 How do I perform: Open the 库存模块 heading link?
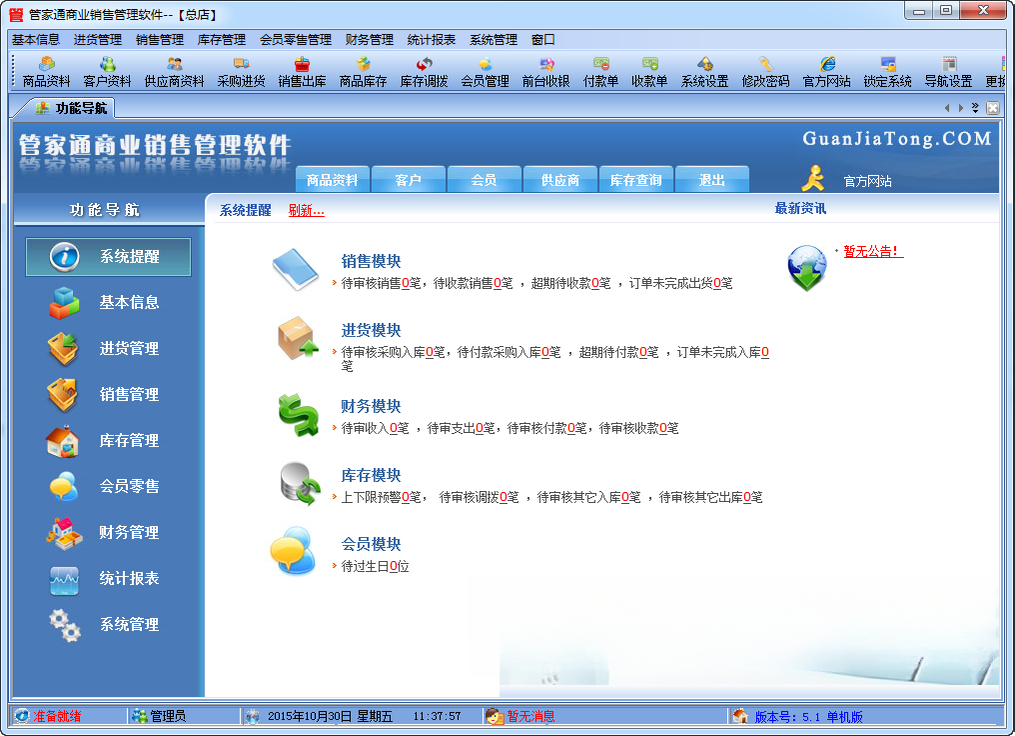click(371, 475)
